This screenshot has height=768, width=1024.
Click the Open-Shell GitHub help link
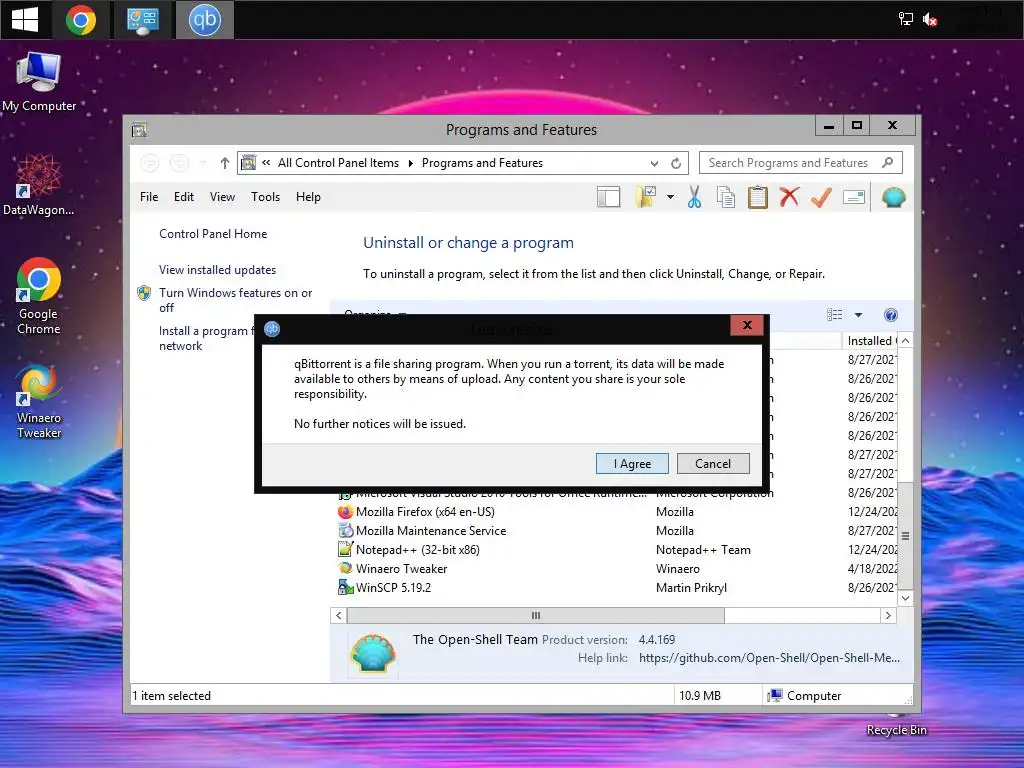(769, 658)
